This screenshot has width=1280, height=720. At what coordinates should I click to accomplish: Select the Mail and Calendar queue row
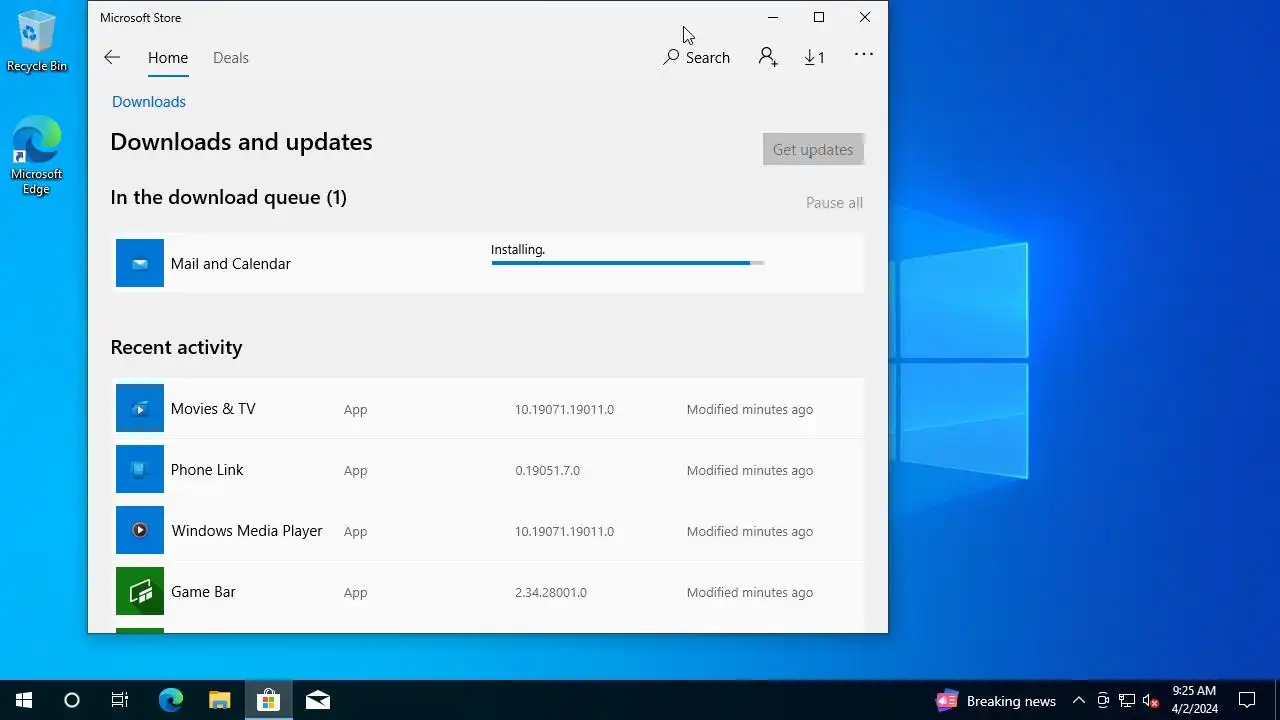487,263
